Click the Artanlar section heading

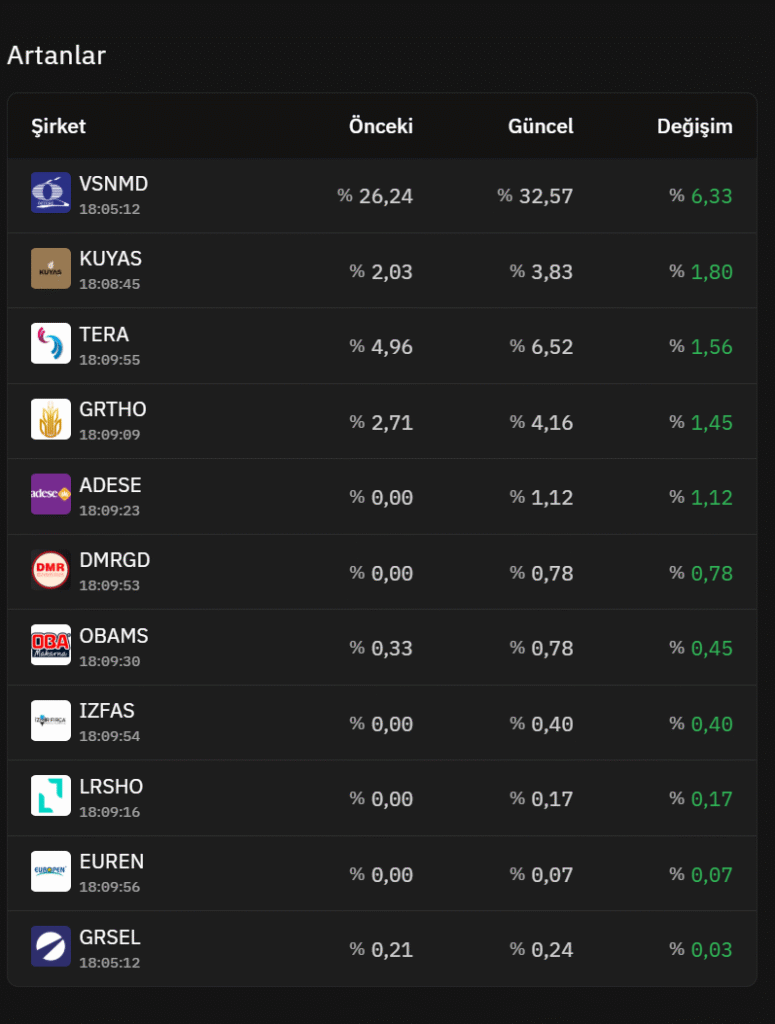pos(56,56)
